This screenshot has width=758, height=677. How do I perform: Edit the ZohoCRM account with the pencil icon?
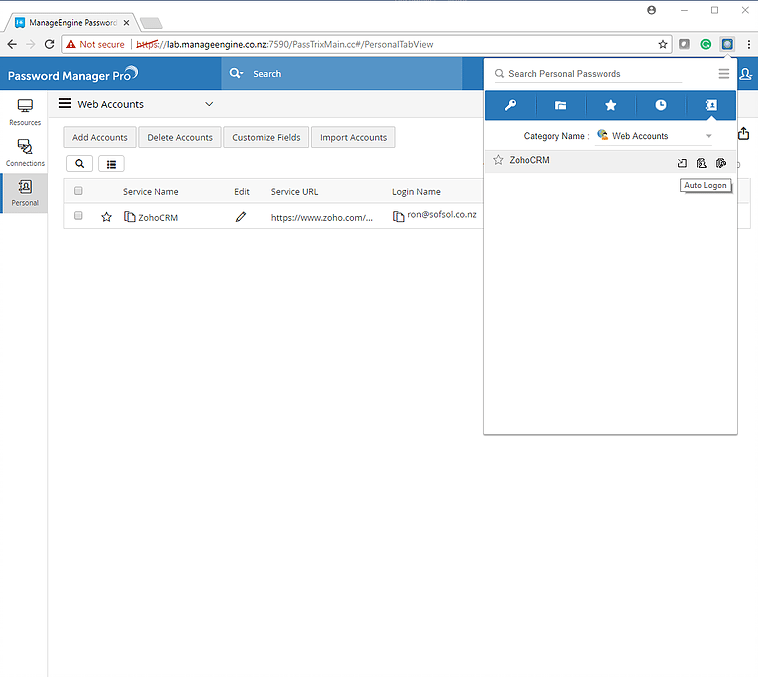pyautogui.click(x=241, y=217)
